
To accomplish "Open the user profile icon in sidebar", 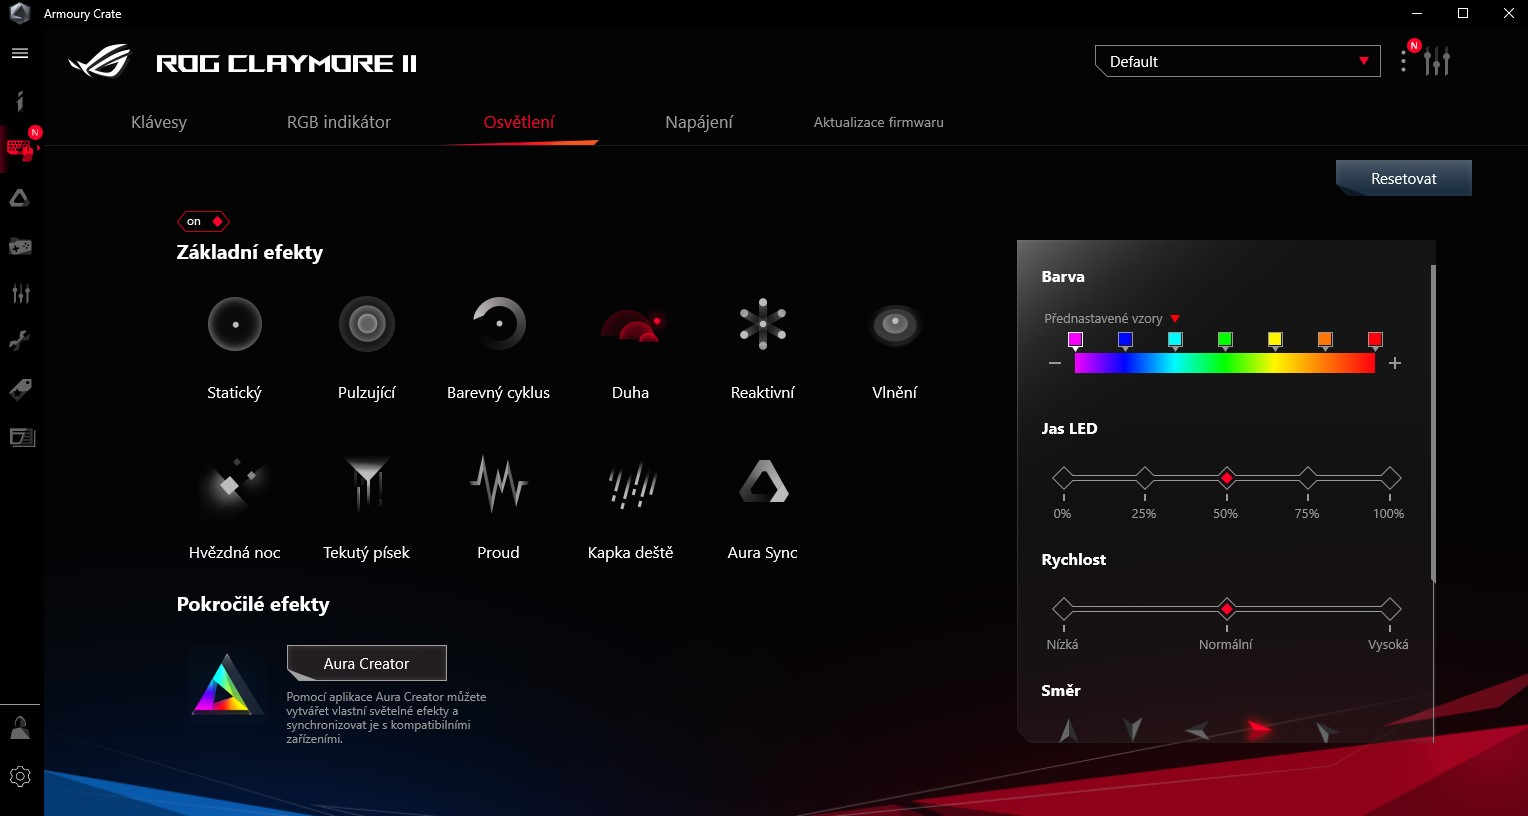I will 20,728.
